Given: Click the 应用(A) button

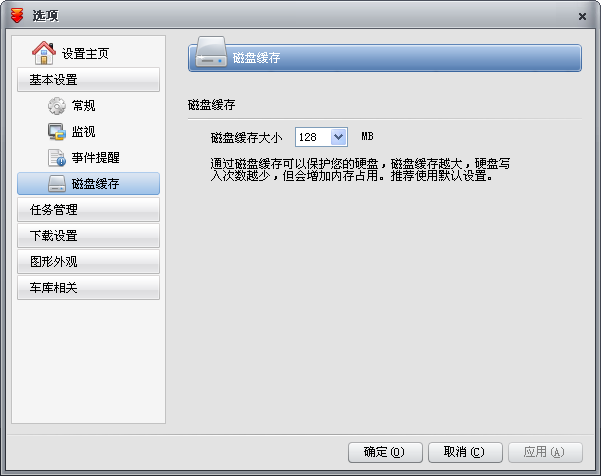Looking at the screenshot, I should (x=544, y=452).
